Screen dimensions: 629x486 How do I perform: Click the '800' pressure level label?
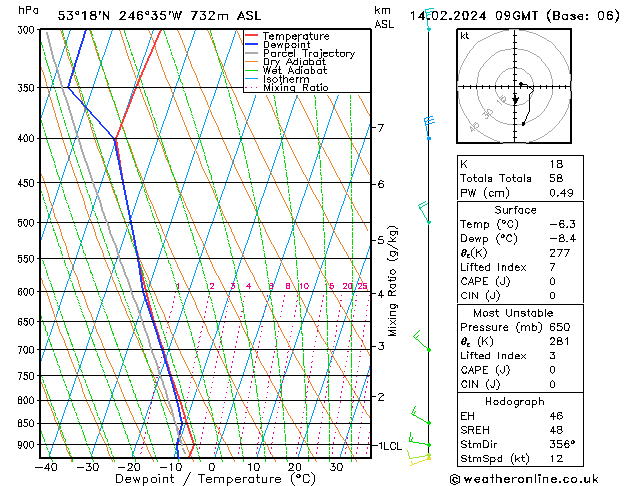pyautogui.click(x=28, y=401)
